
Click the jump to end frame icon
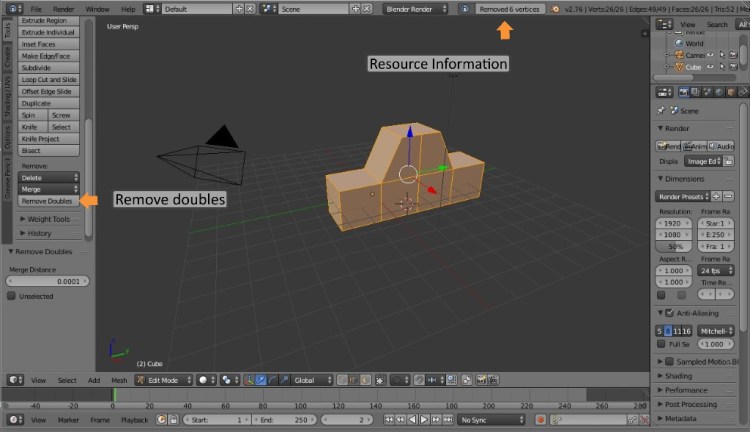[447, 419]
